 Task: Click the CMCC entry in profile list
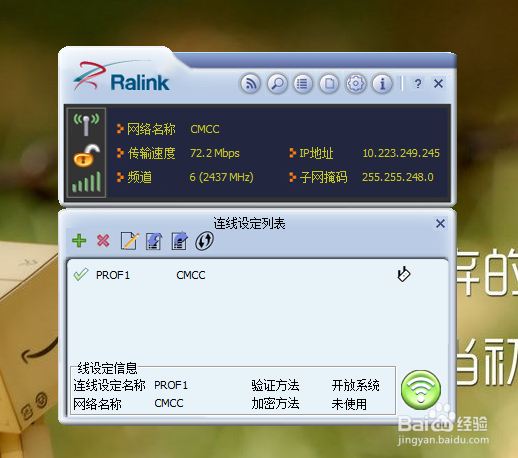coord(191,275)
